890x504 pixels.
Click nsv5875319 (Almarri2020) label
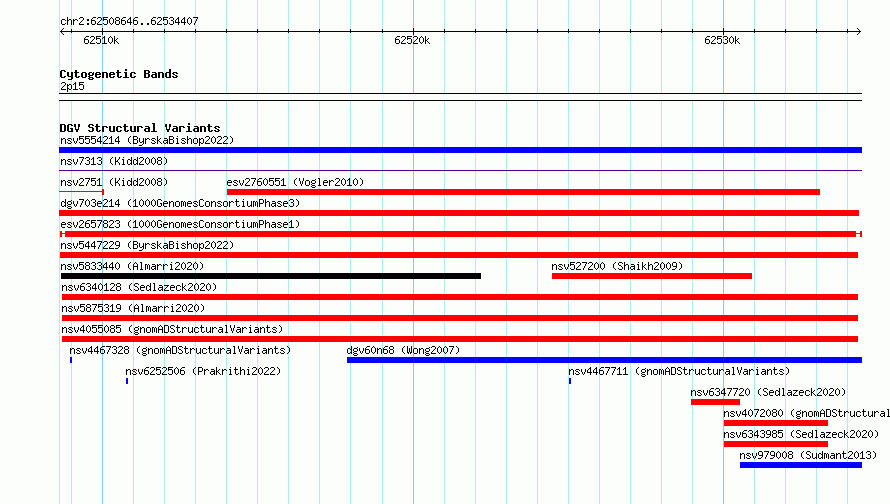coord(133,308)
